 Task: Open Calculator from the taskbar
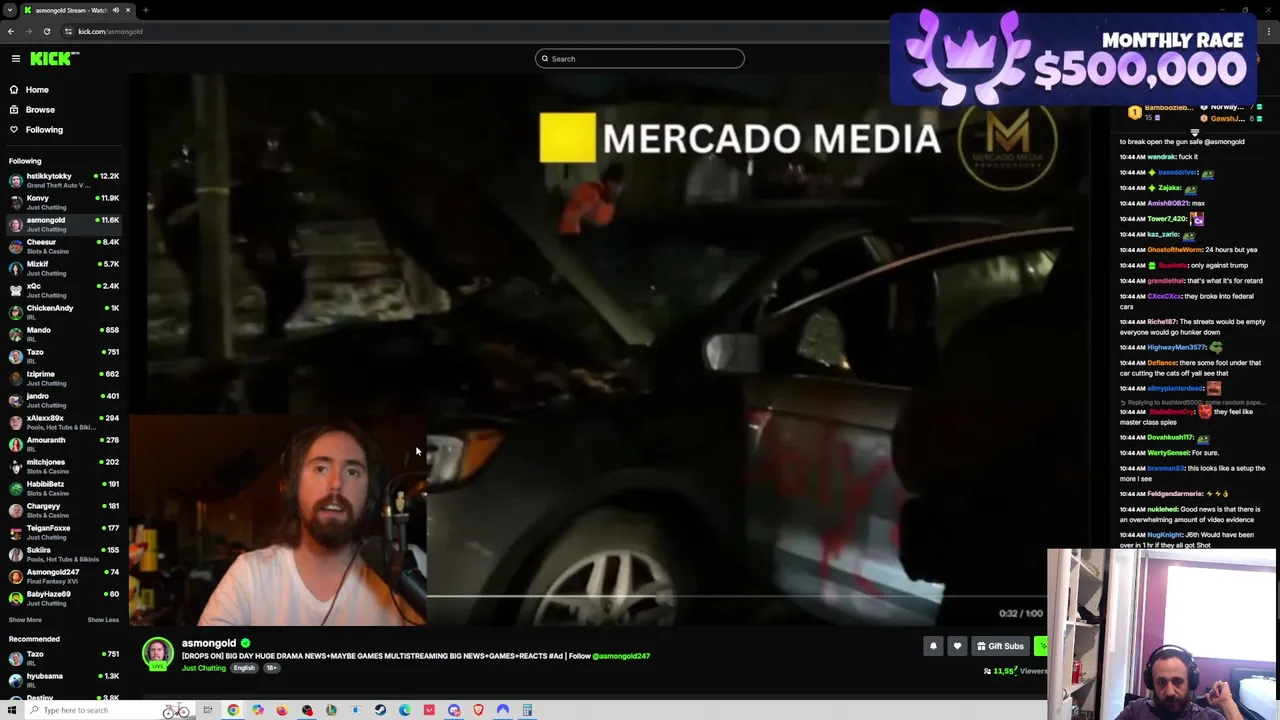coord(527,710)
